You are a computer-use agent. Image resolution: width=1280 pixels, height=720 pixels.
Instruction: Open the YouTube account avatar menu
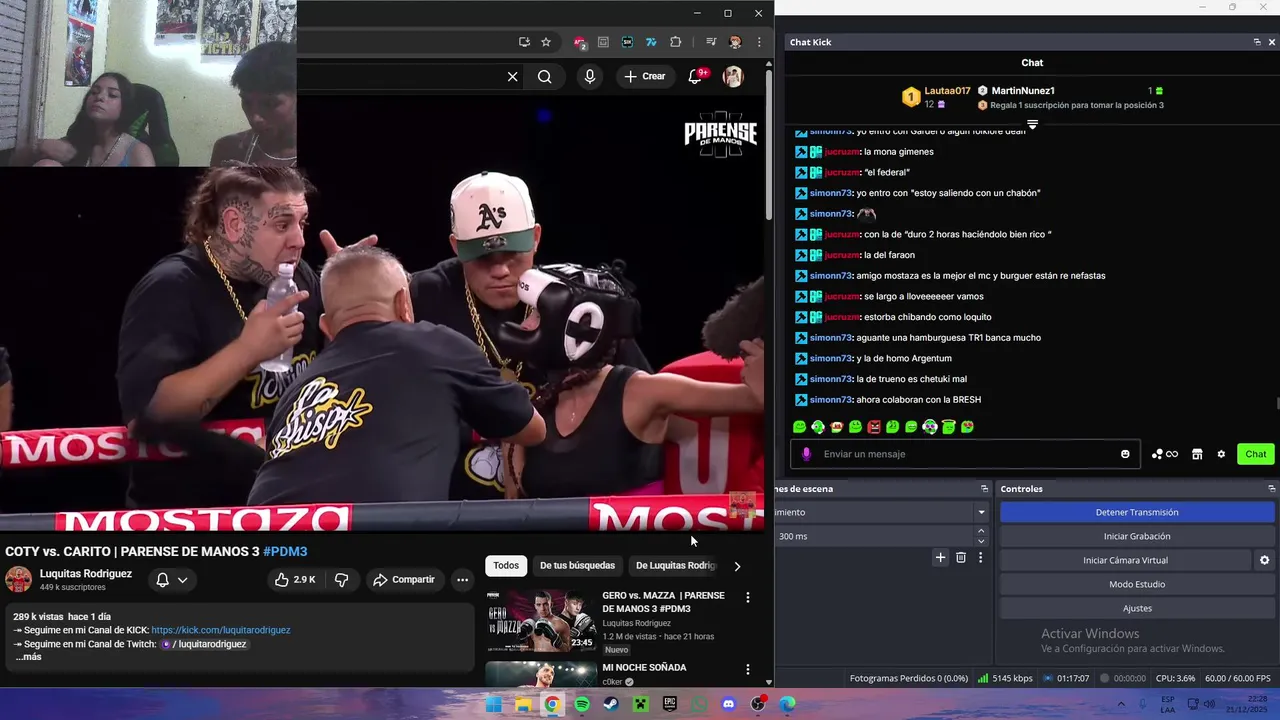coord(733,76)
